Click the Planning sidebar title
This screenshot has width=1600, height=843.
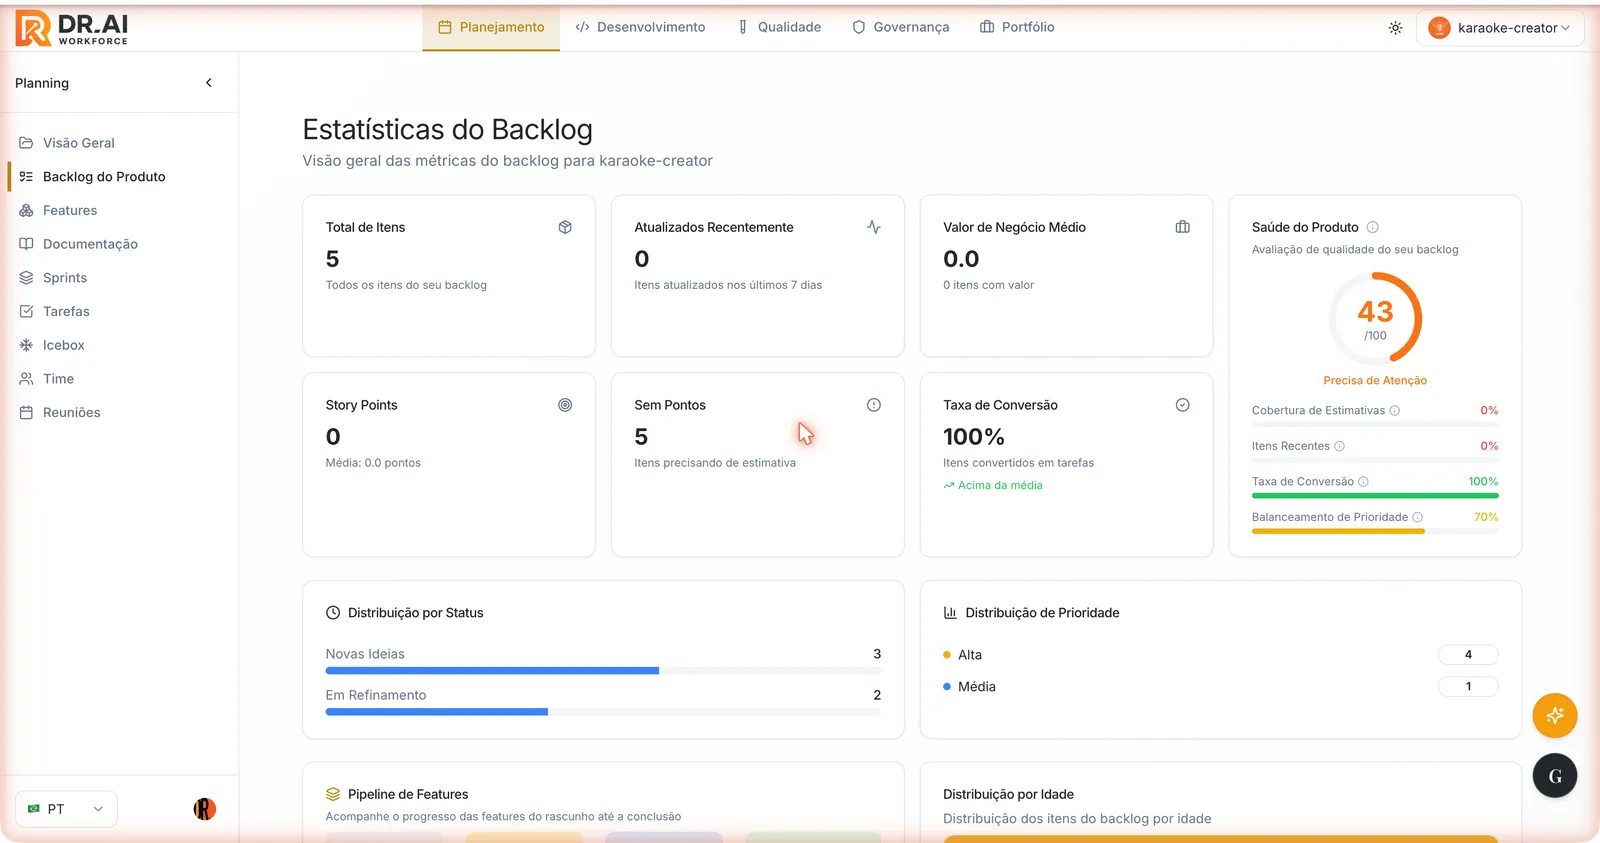pyautogui.click(x=42, y=83)
